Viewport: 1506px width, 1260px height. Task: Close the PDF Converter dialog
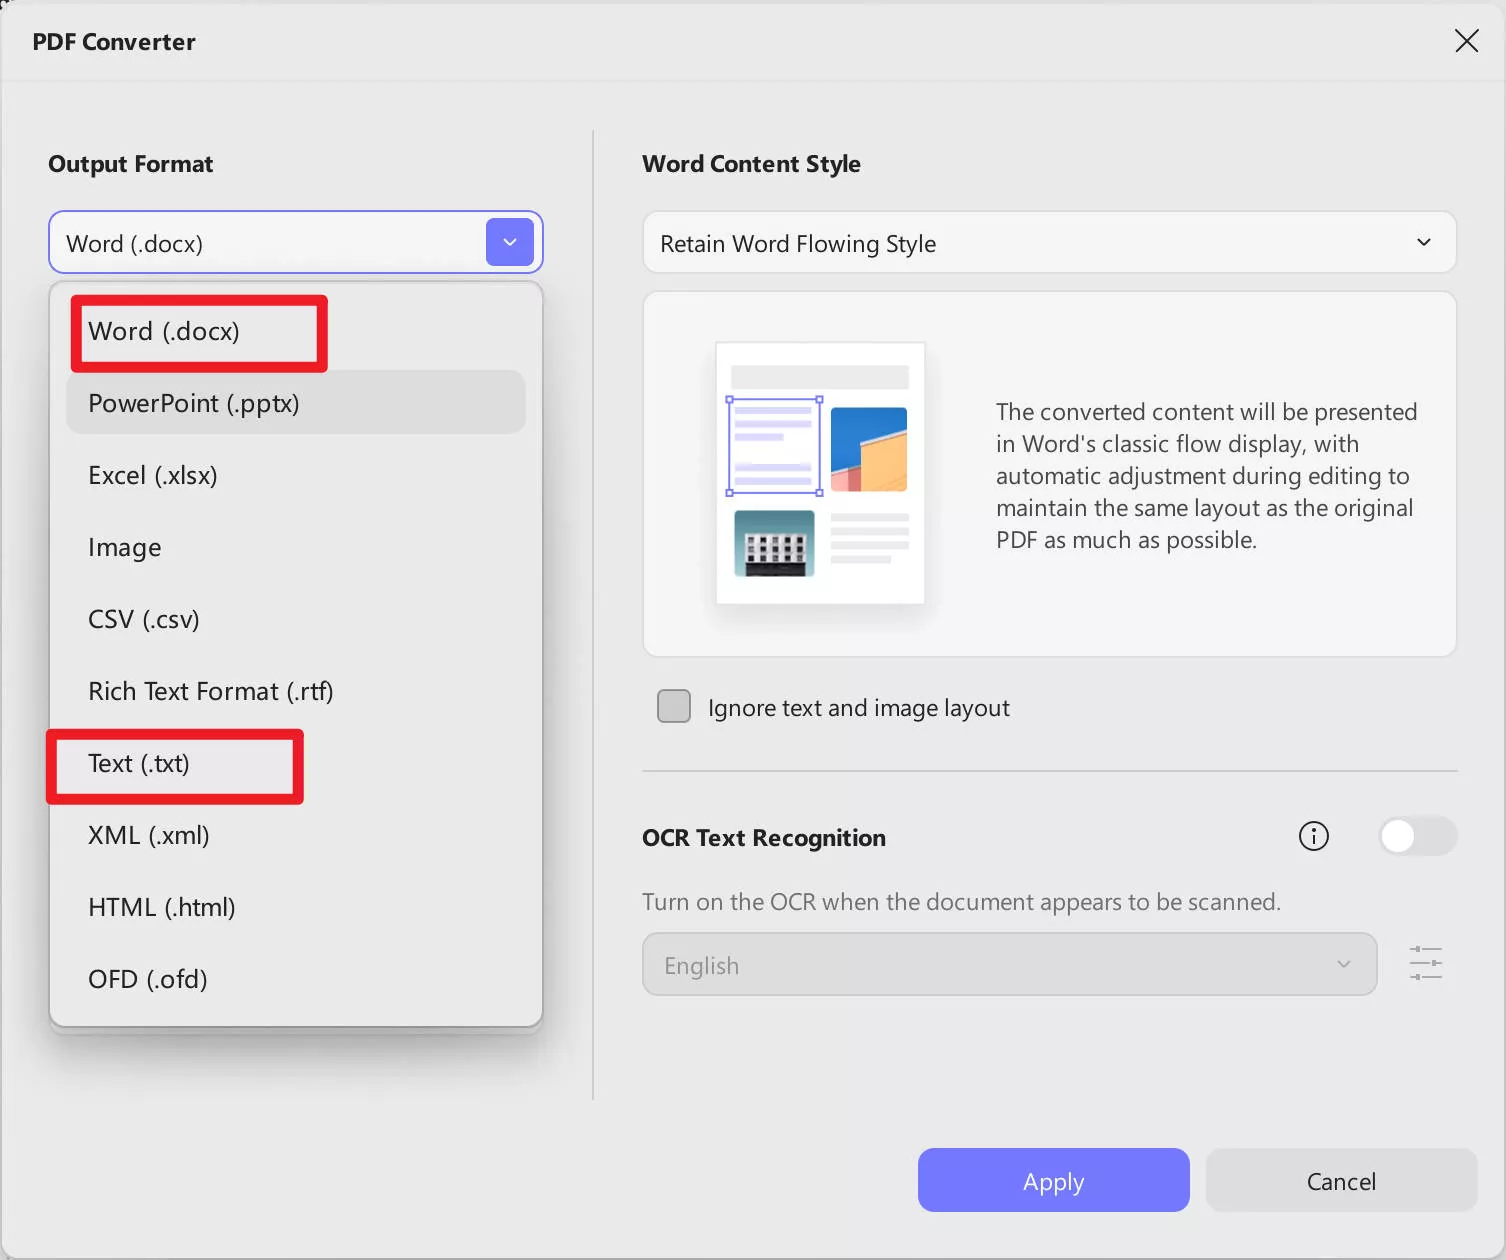click(x=1466, y=41)
